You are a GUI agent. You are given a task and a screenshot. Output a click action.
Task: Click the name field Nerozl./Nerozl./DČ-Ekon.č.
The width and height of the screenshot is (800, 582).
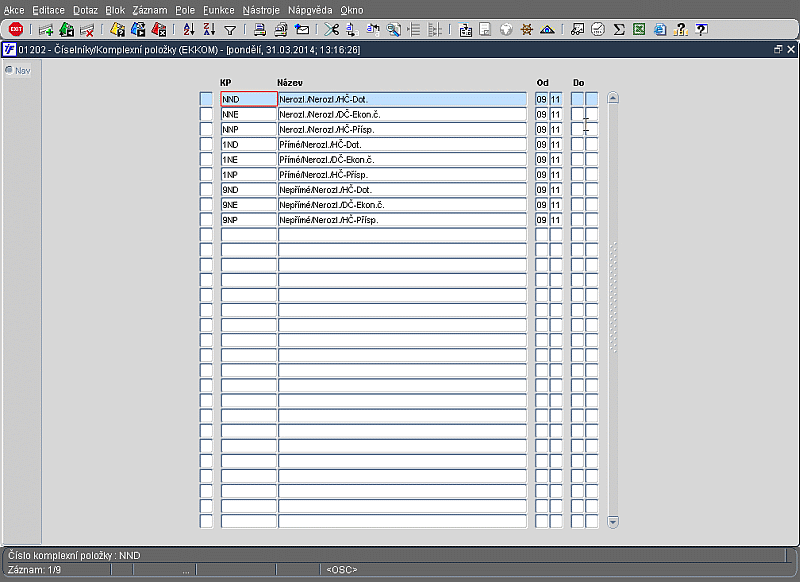403,114
